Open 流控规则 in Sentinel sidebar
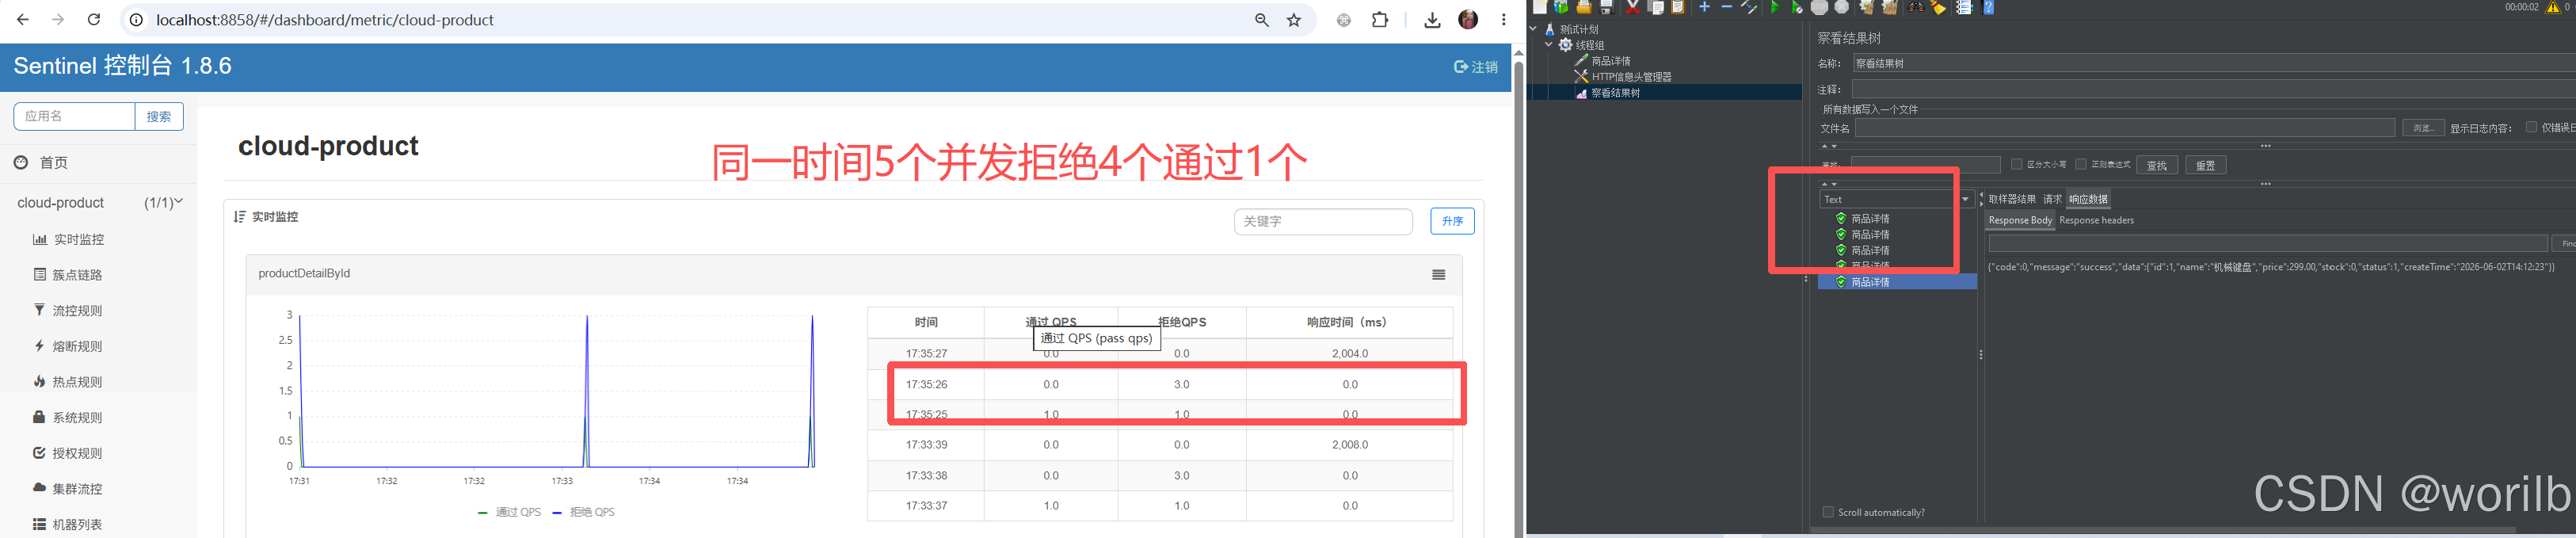 [78, 311]
